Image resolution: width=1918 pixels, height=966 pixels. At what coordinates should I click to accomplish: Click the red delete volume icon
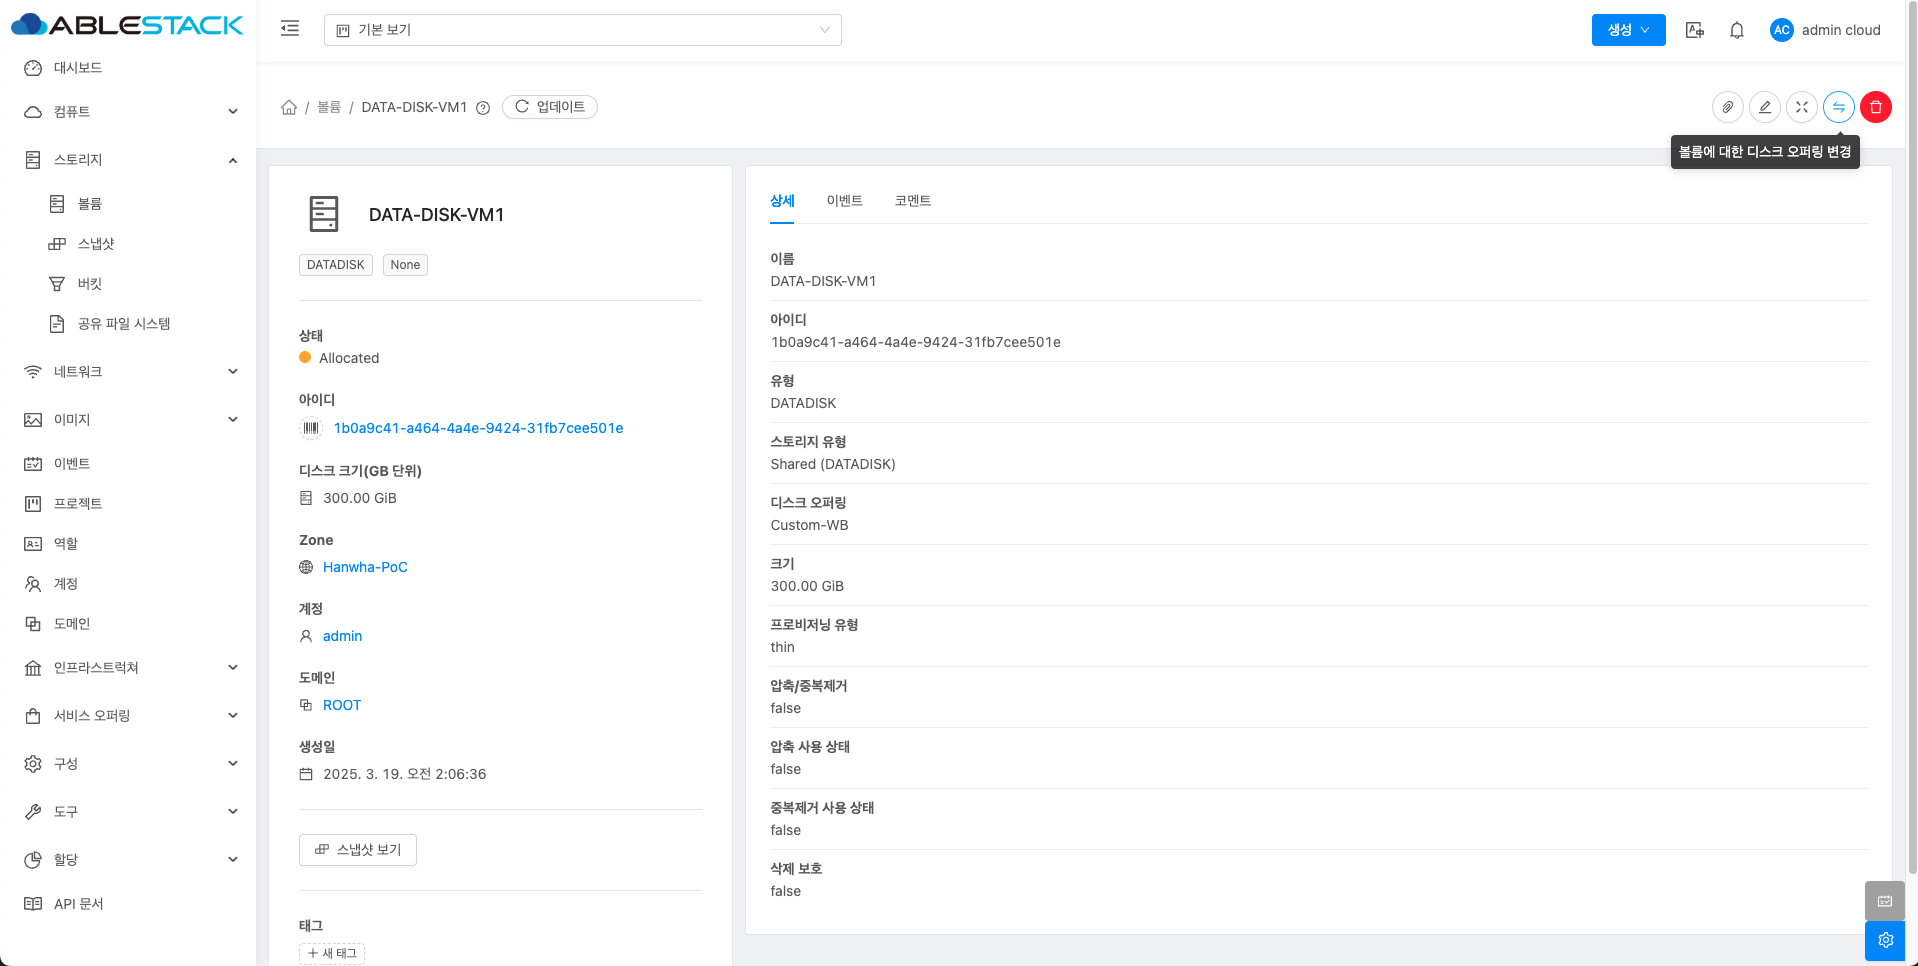(x=1875, y=107)
